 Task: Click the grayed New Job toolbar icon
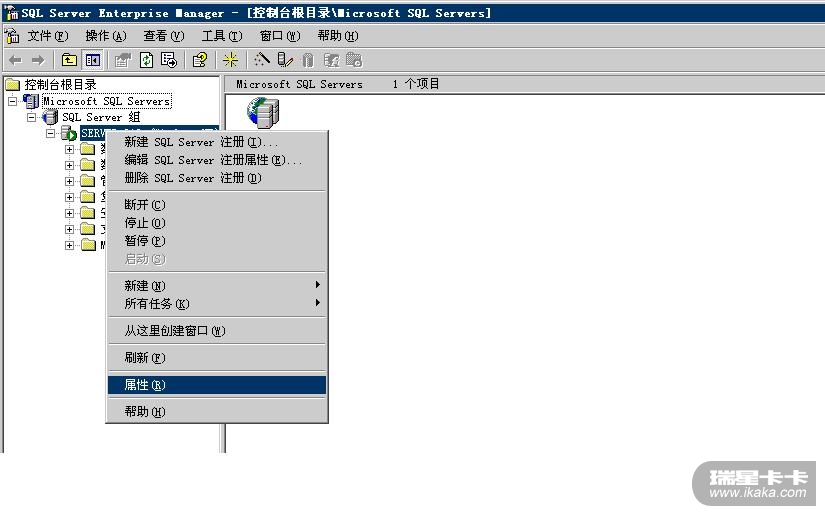coord(354,60)
